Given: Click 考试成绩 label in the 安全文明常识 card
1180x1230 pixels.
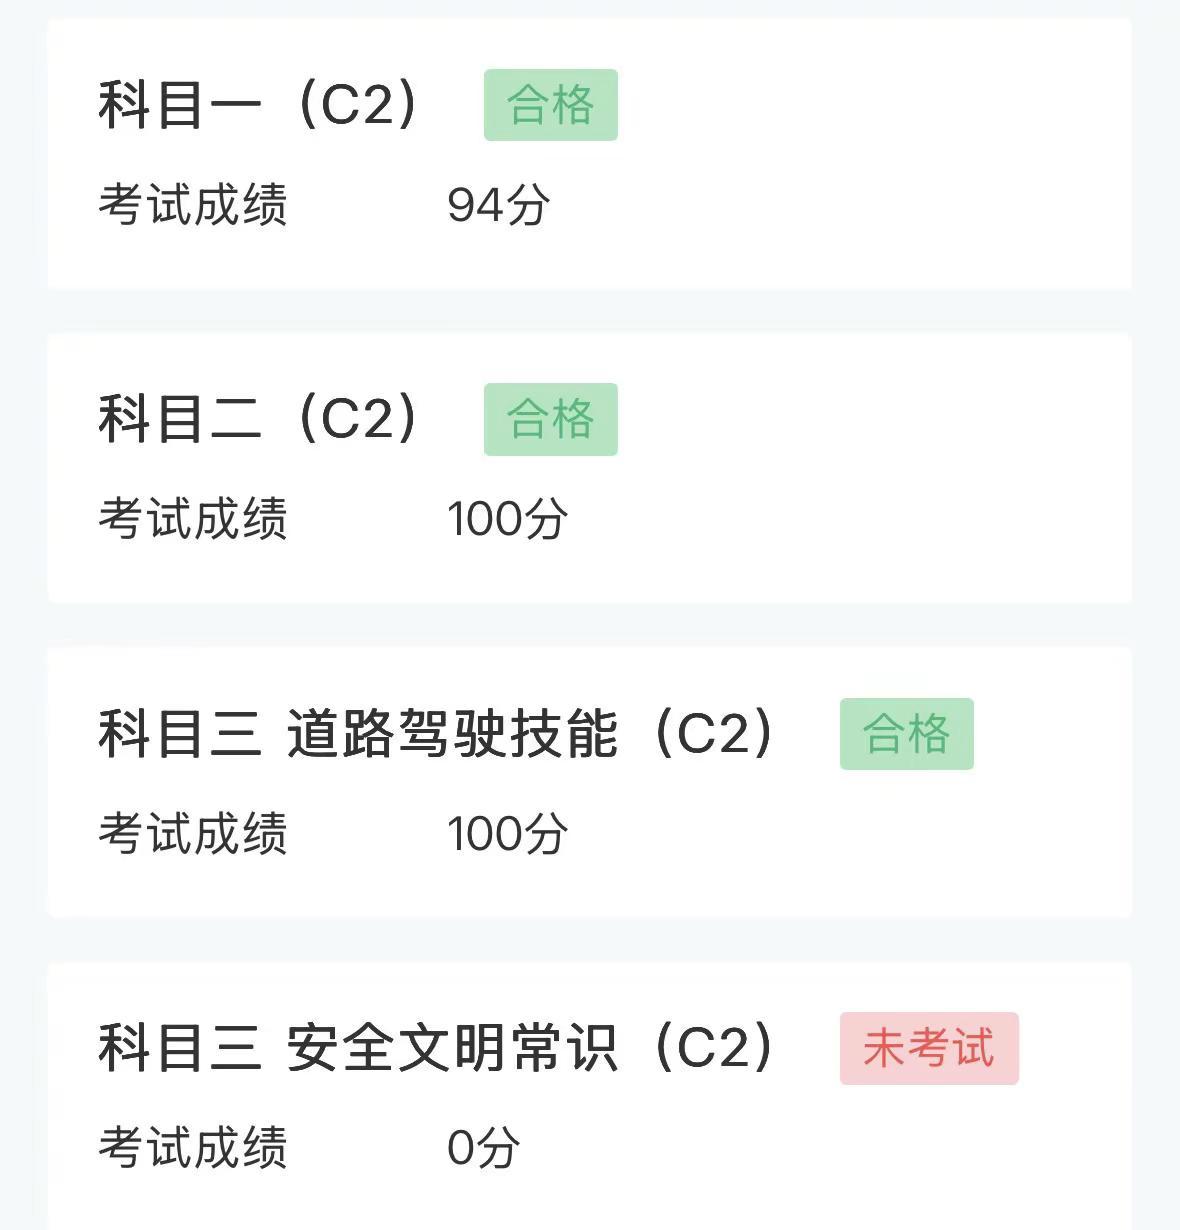Looking at the screenshot, I should (x=193, y=1147).
